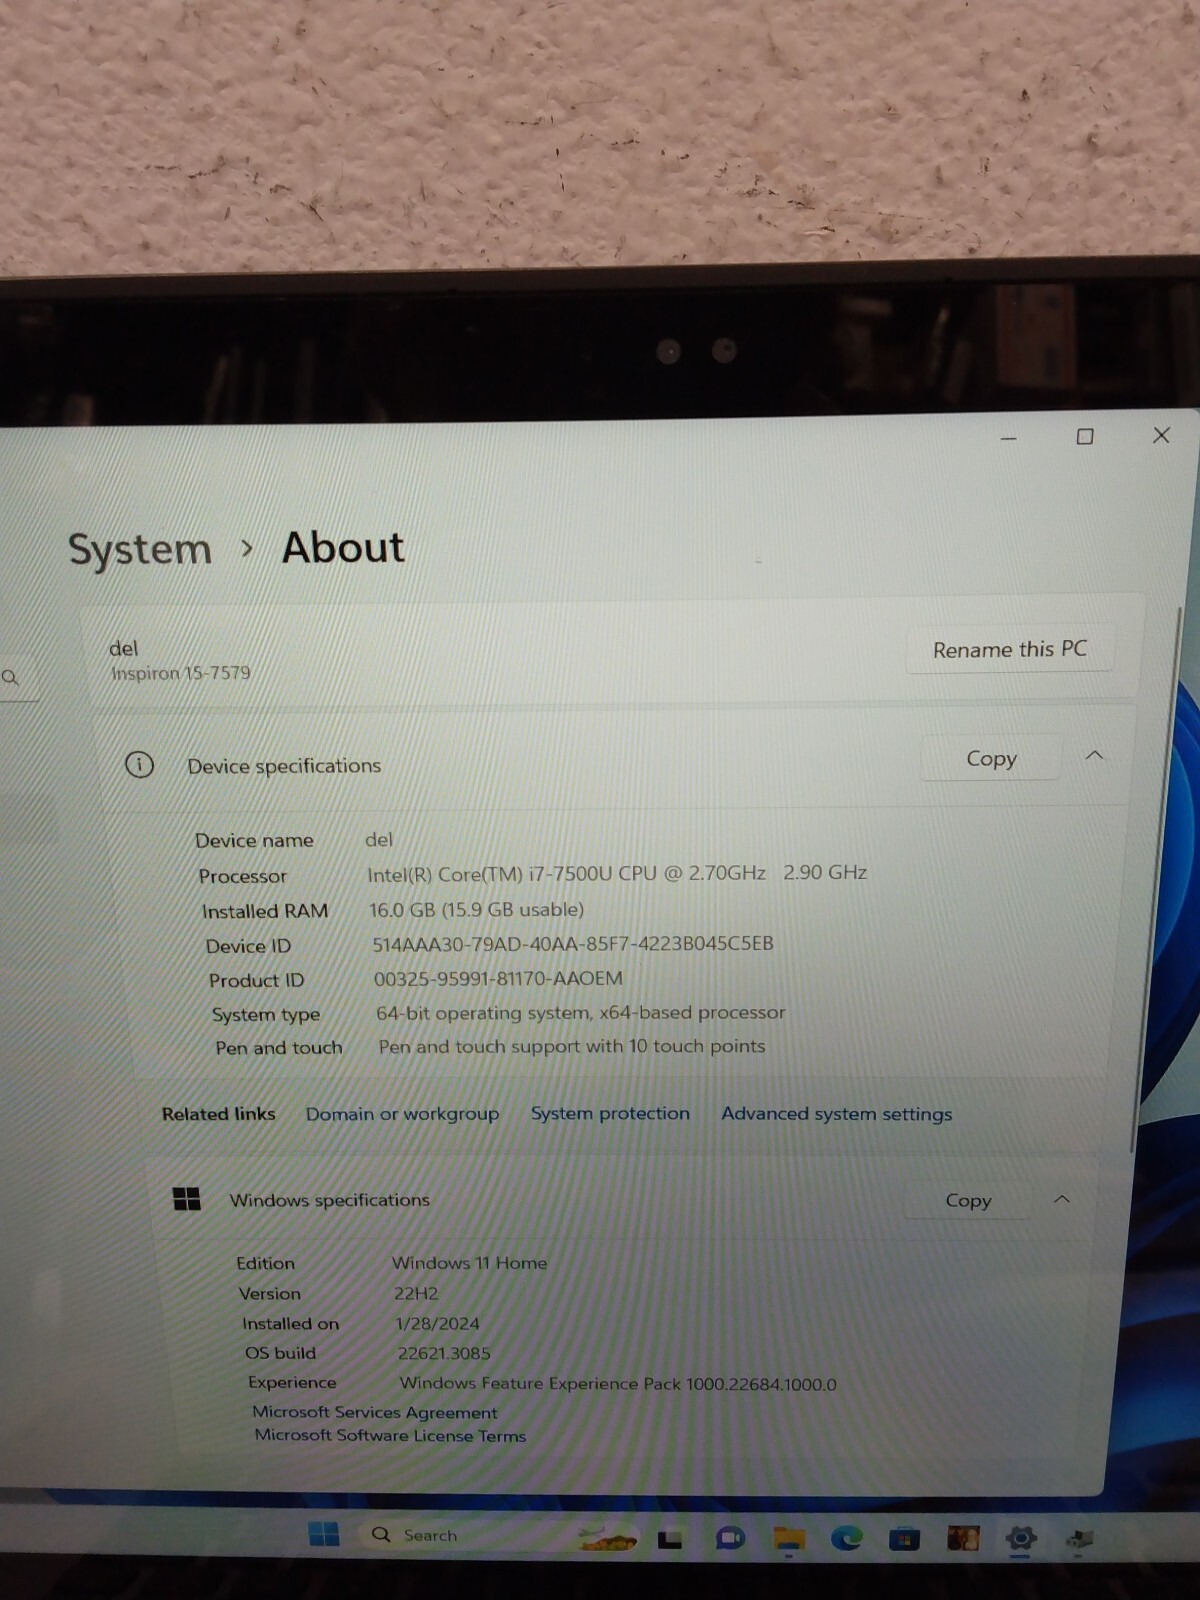Copy the device specifications
1200x1600 pixels.
pos(991,758)
